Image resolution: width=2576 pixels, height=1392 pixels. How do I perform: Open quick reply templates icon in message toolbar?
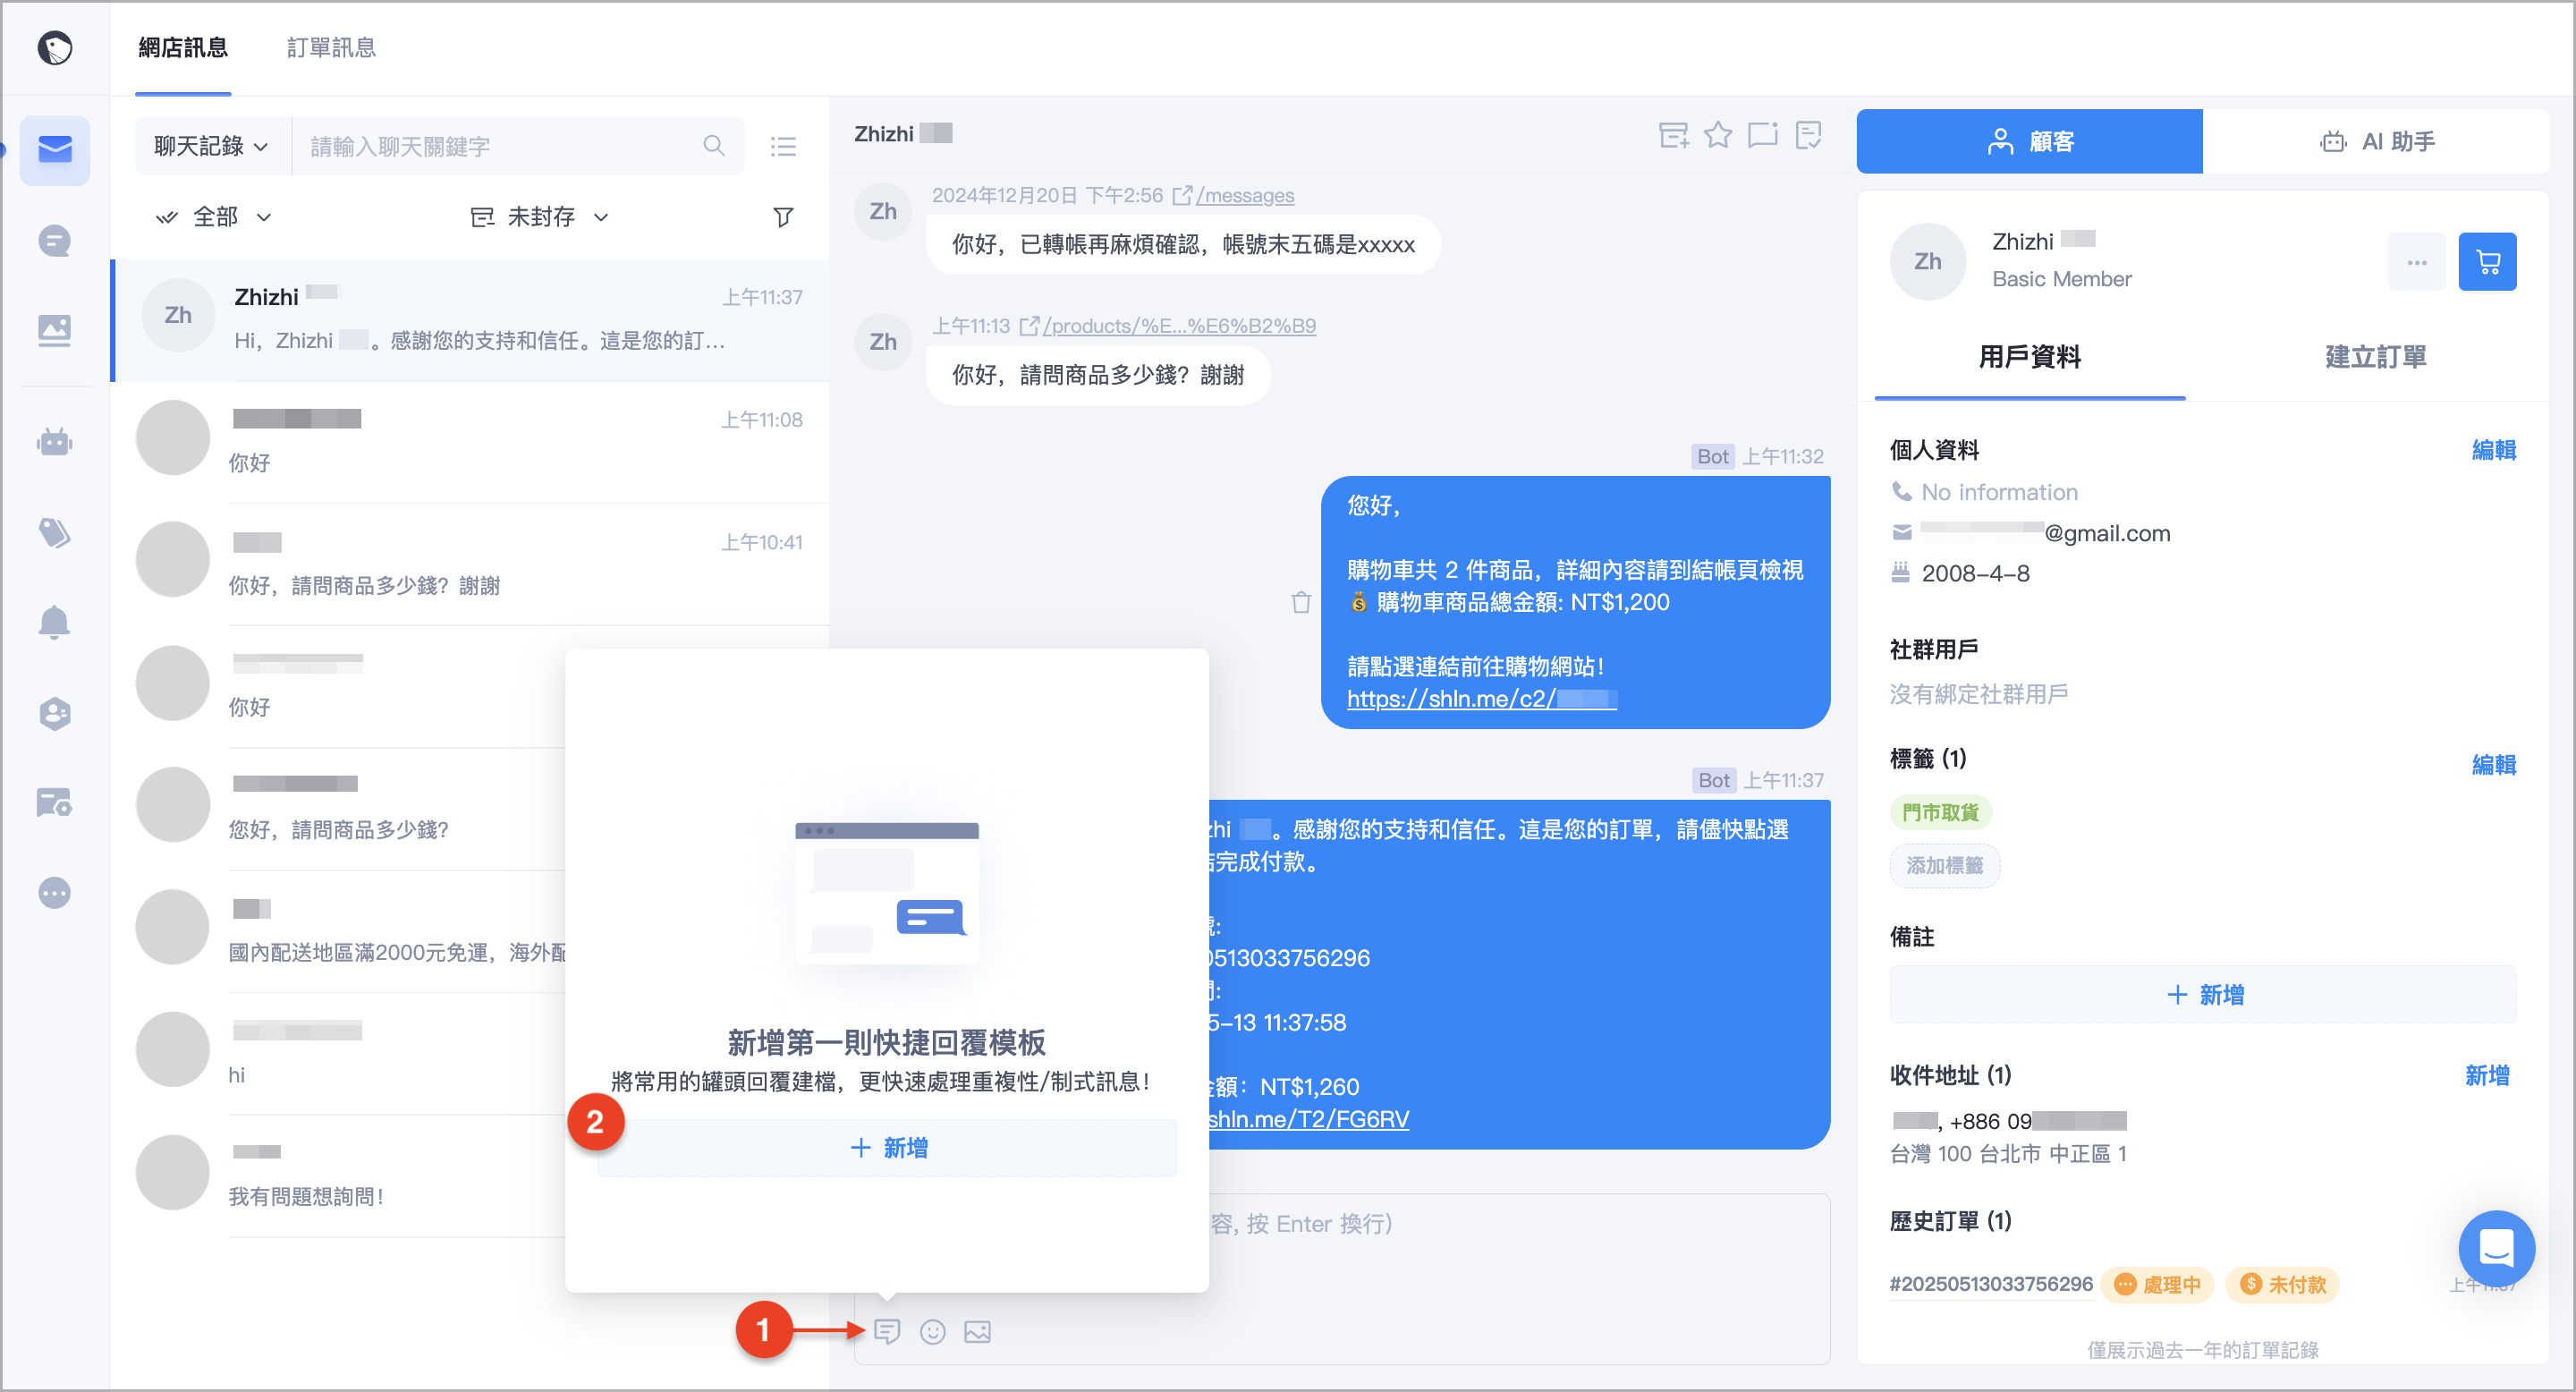[887, 1331]
